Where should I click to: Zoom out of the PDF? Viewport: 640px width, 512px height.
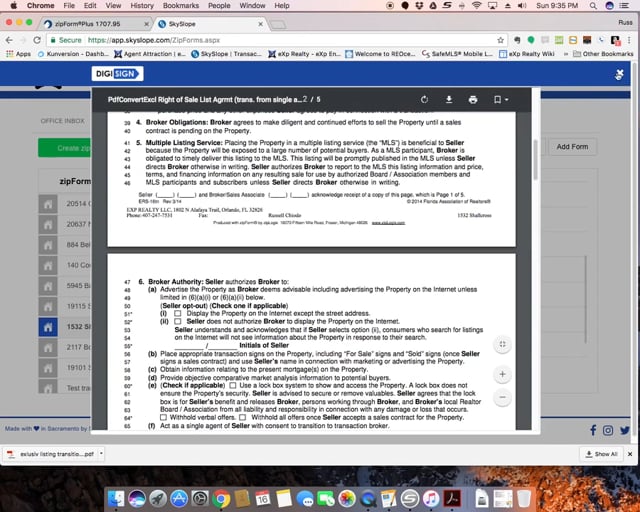pyautogui.click(x=502, y=397)
